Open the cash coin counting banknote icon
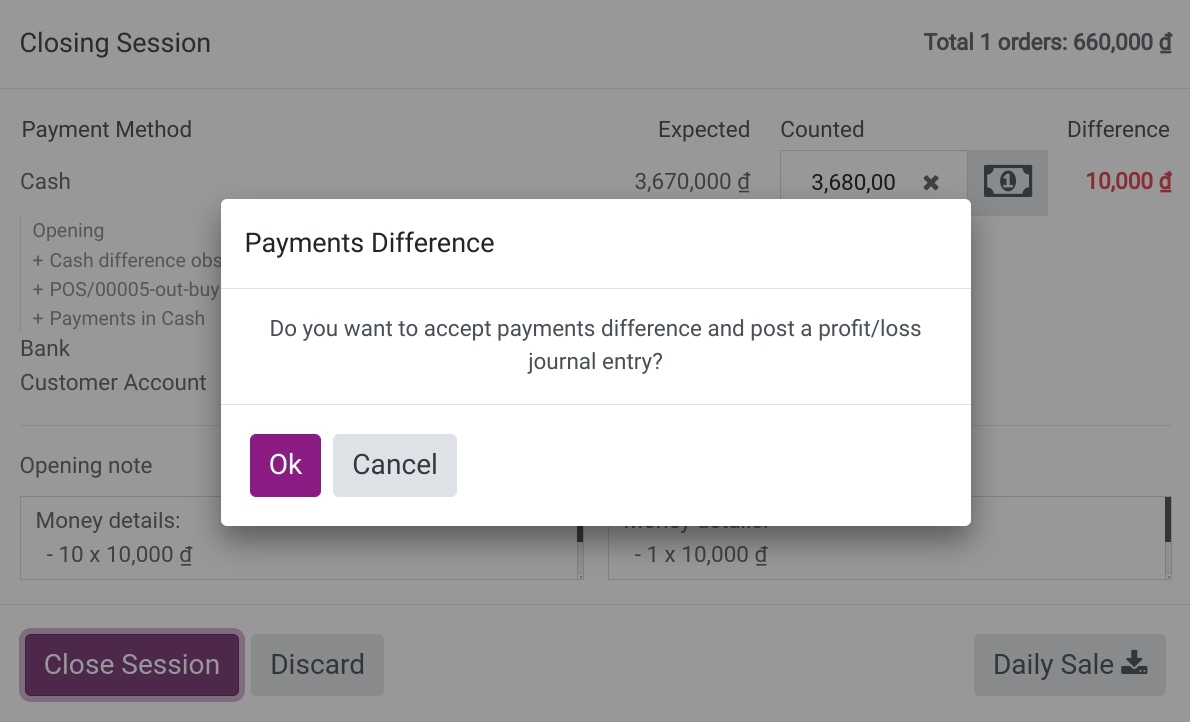 coord(1007,182)
